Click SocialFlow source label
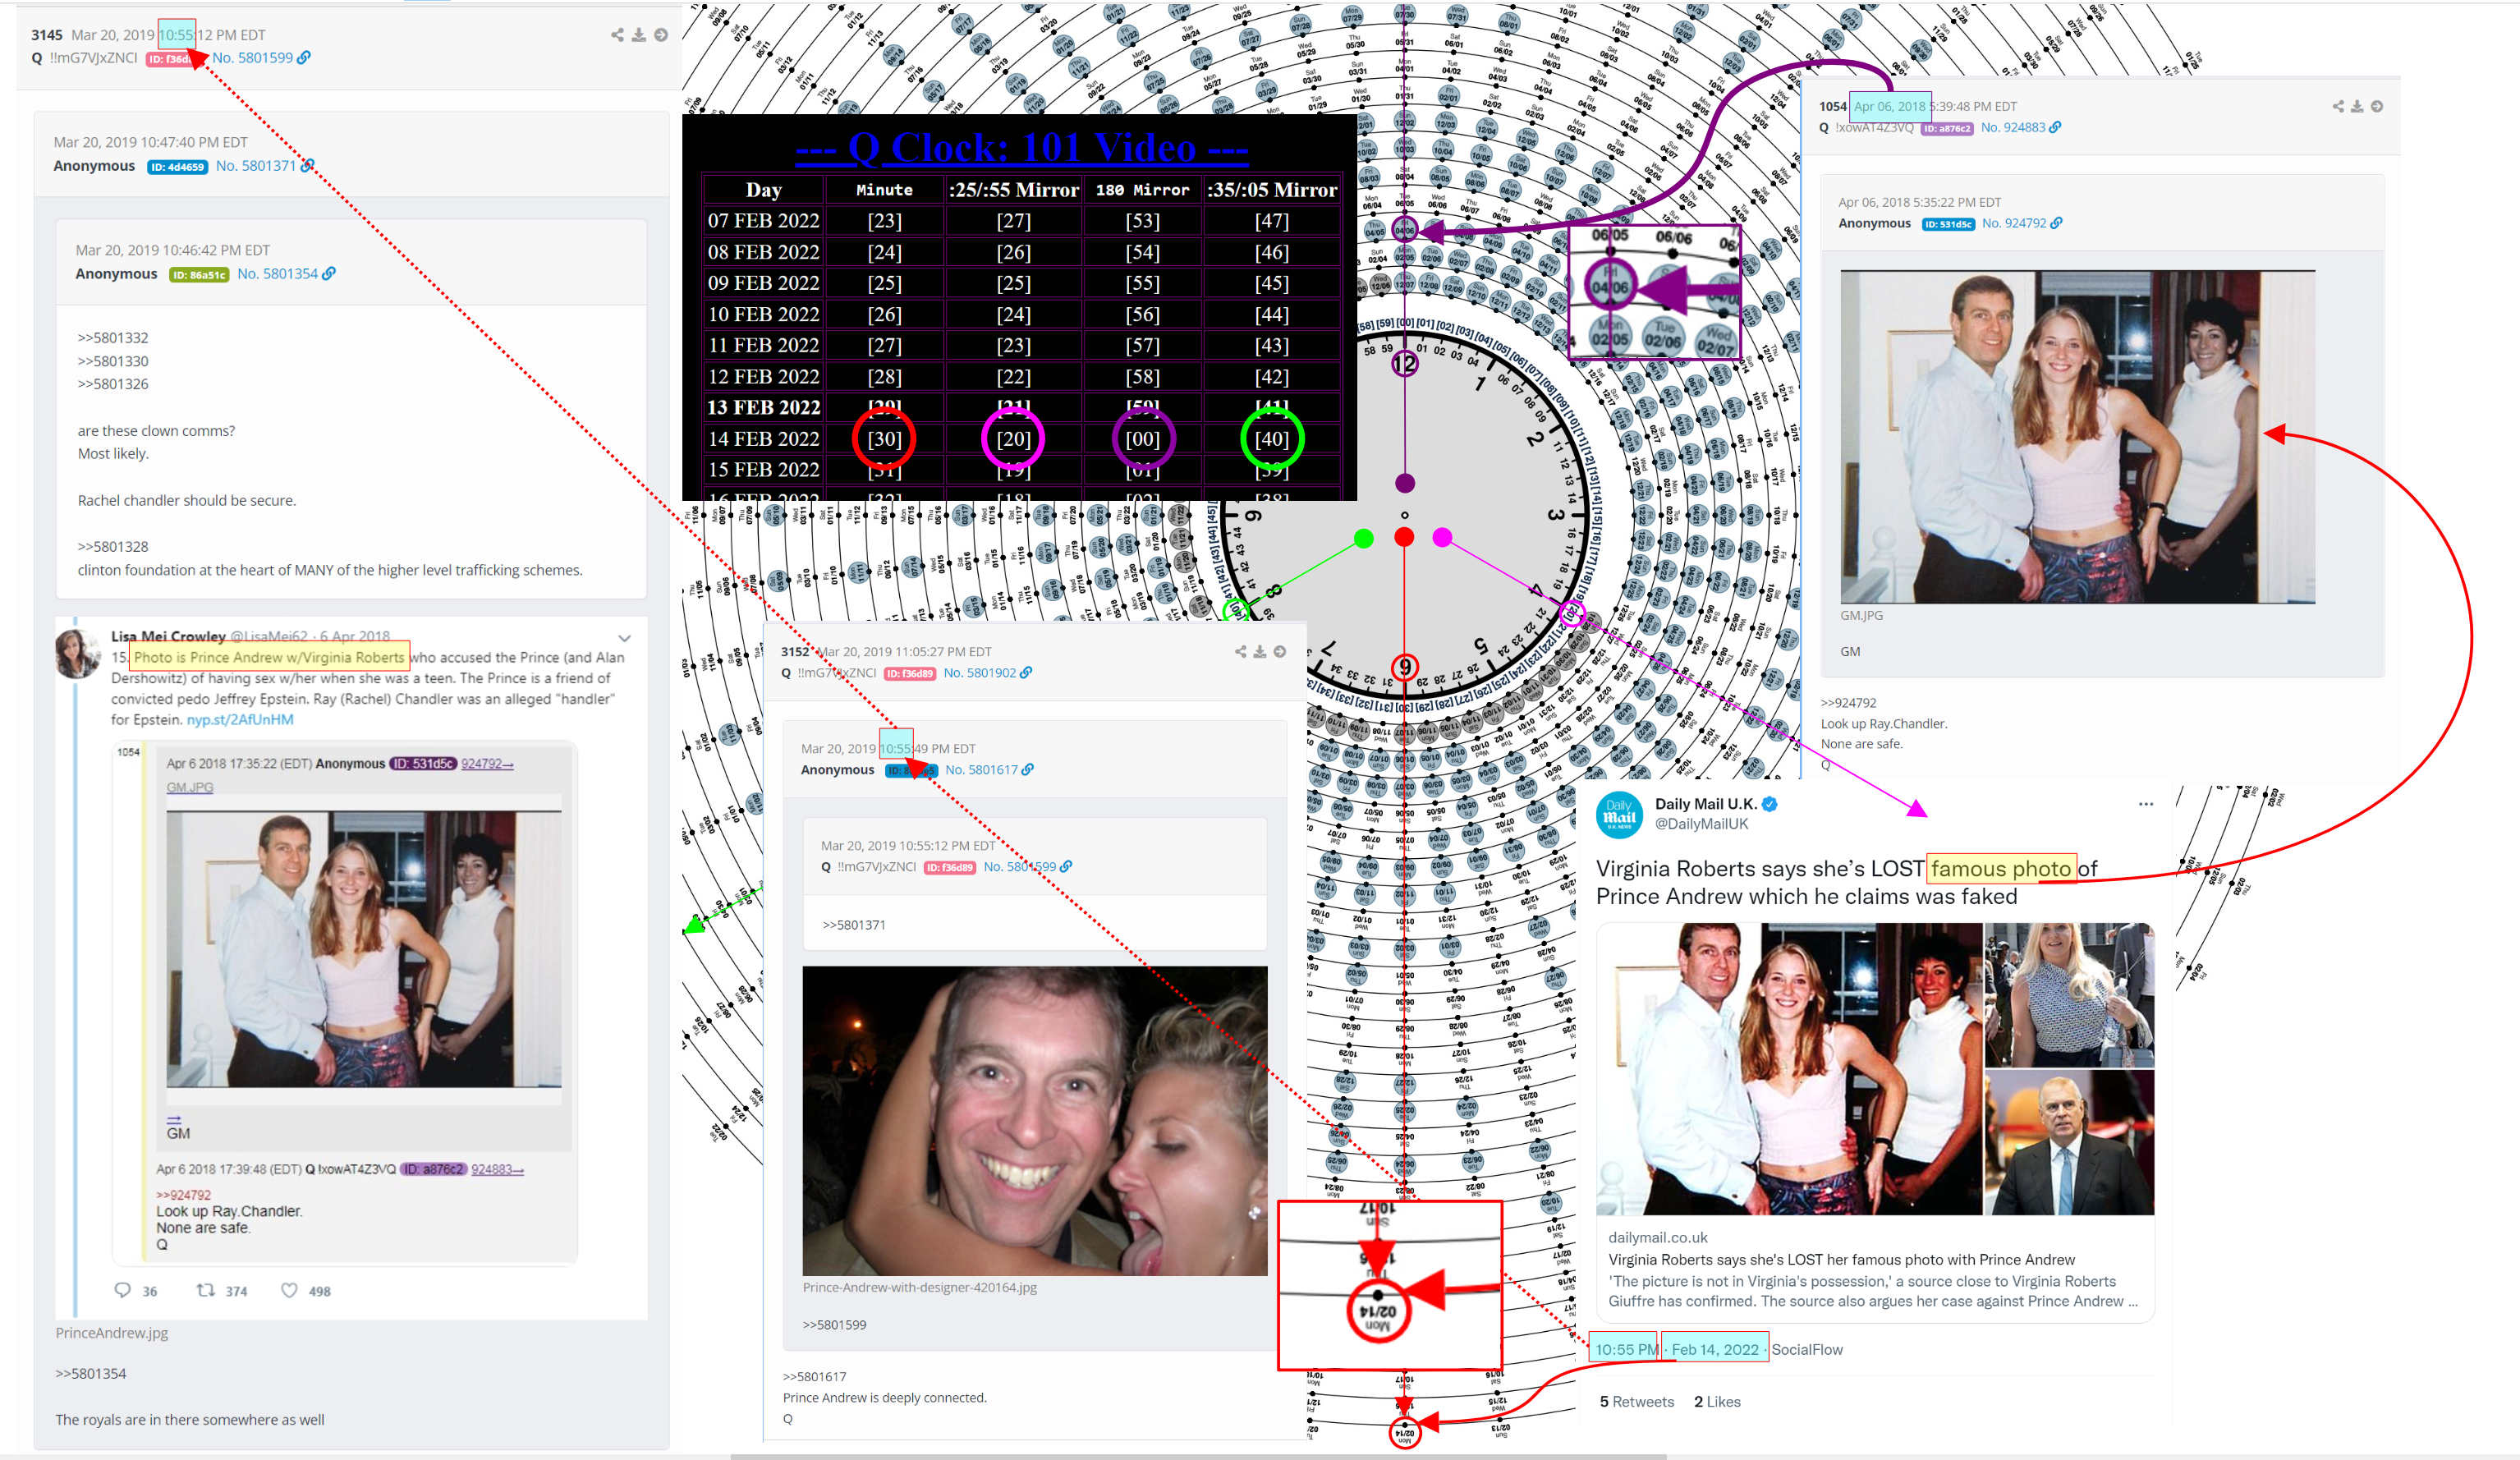Image resolution: width=2520 pixels, height=1460 pixels. (1807, 1349)
